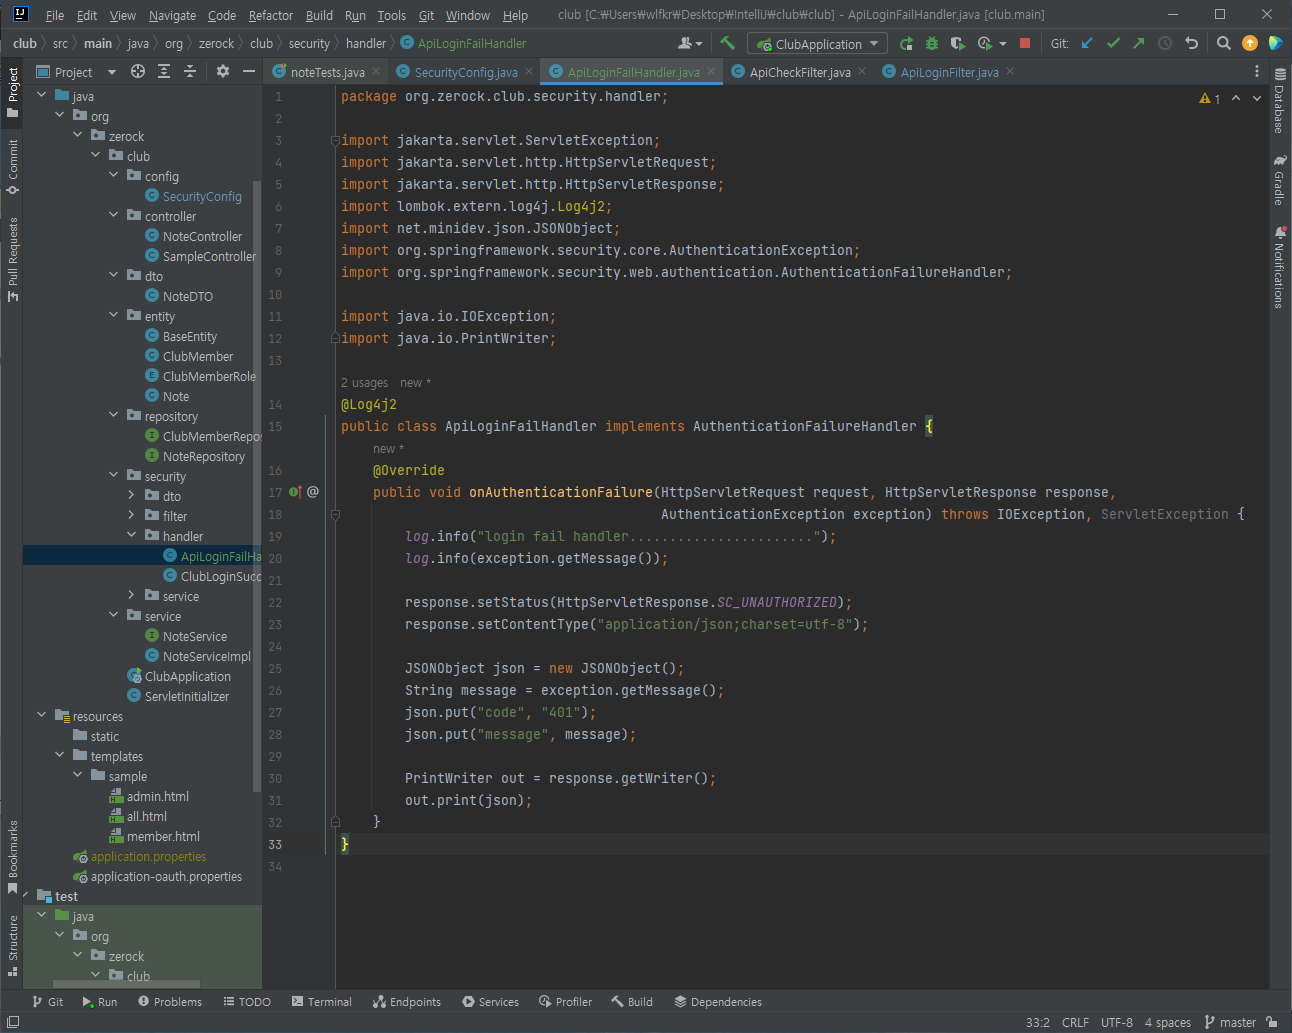The image size is (1292, 1033).
Task: Open Project panel settings gear
Action: point(223,71)
